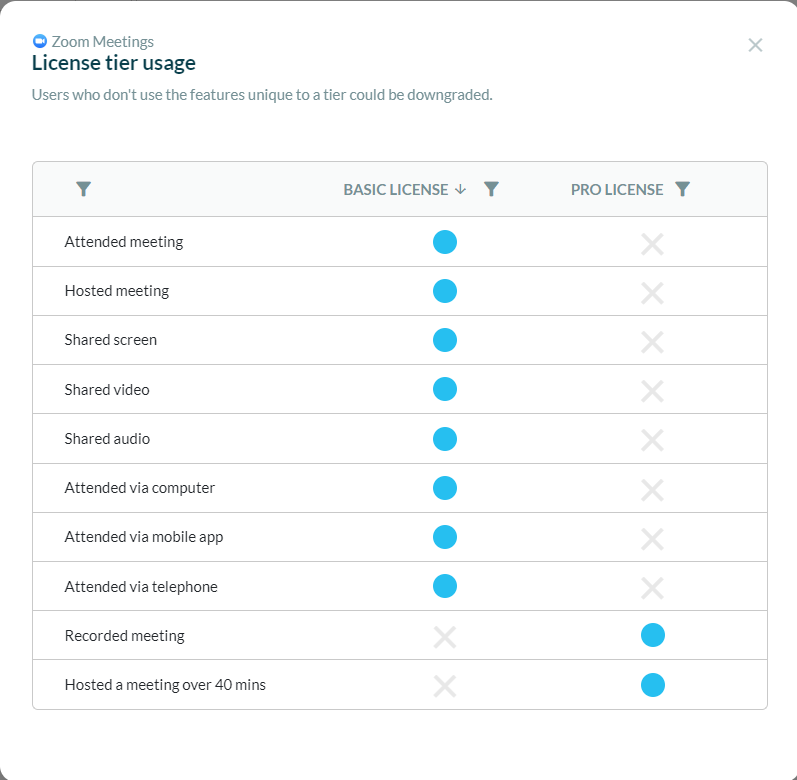Click the blue Pro dot for meetings over 40 mins
The image size is (797, 780).
coord(653,685)
